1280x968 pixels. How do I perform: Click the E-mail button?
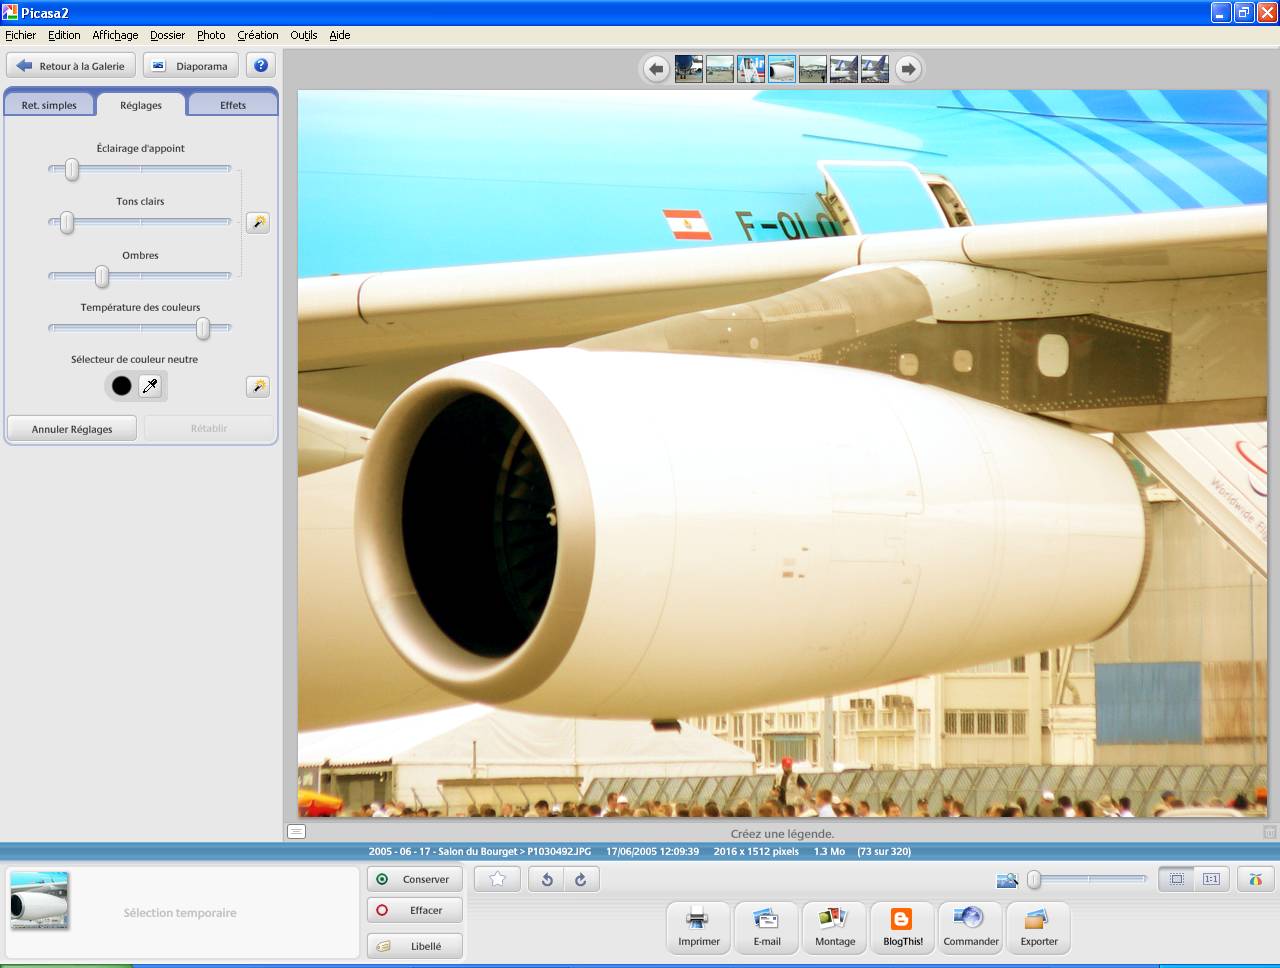(x=767, y=927)
